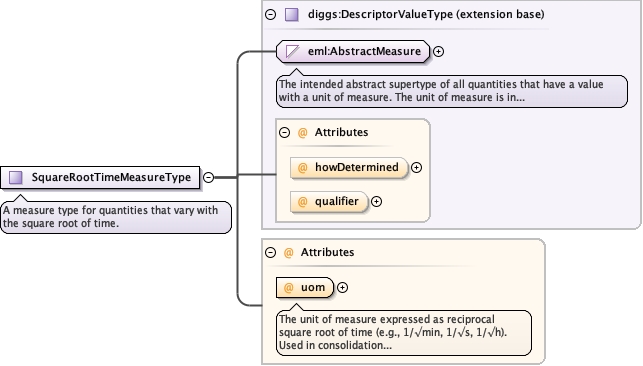Viewport: 643px width, 366px height.
Task: Select the uom attribute node
Action: click(x=305, y=288)
